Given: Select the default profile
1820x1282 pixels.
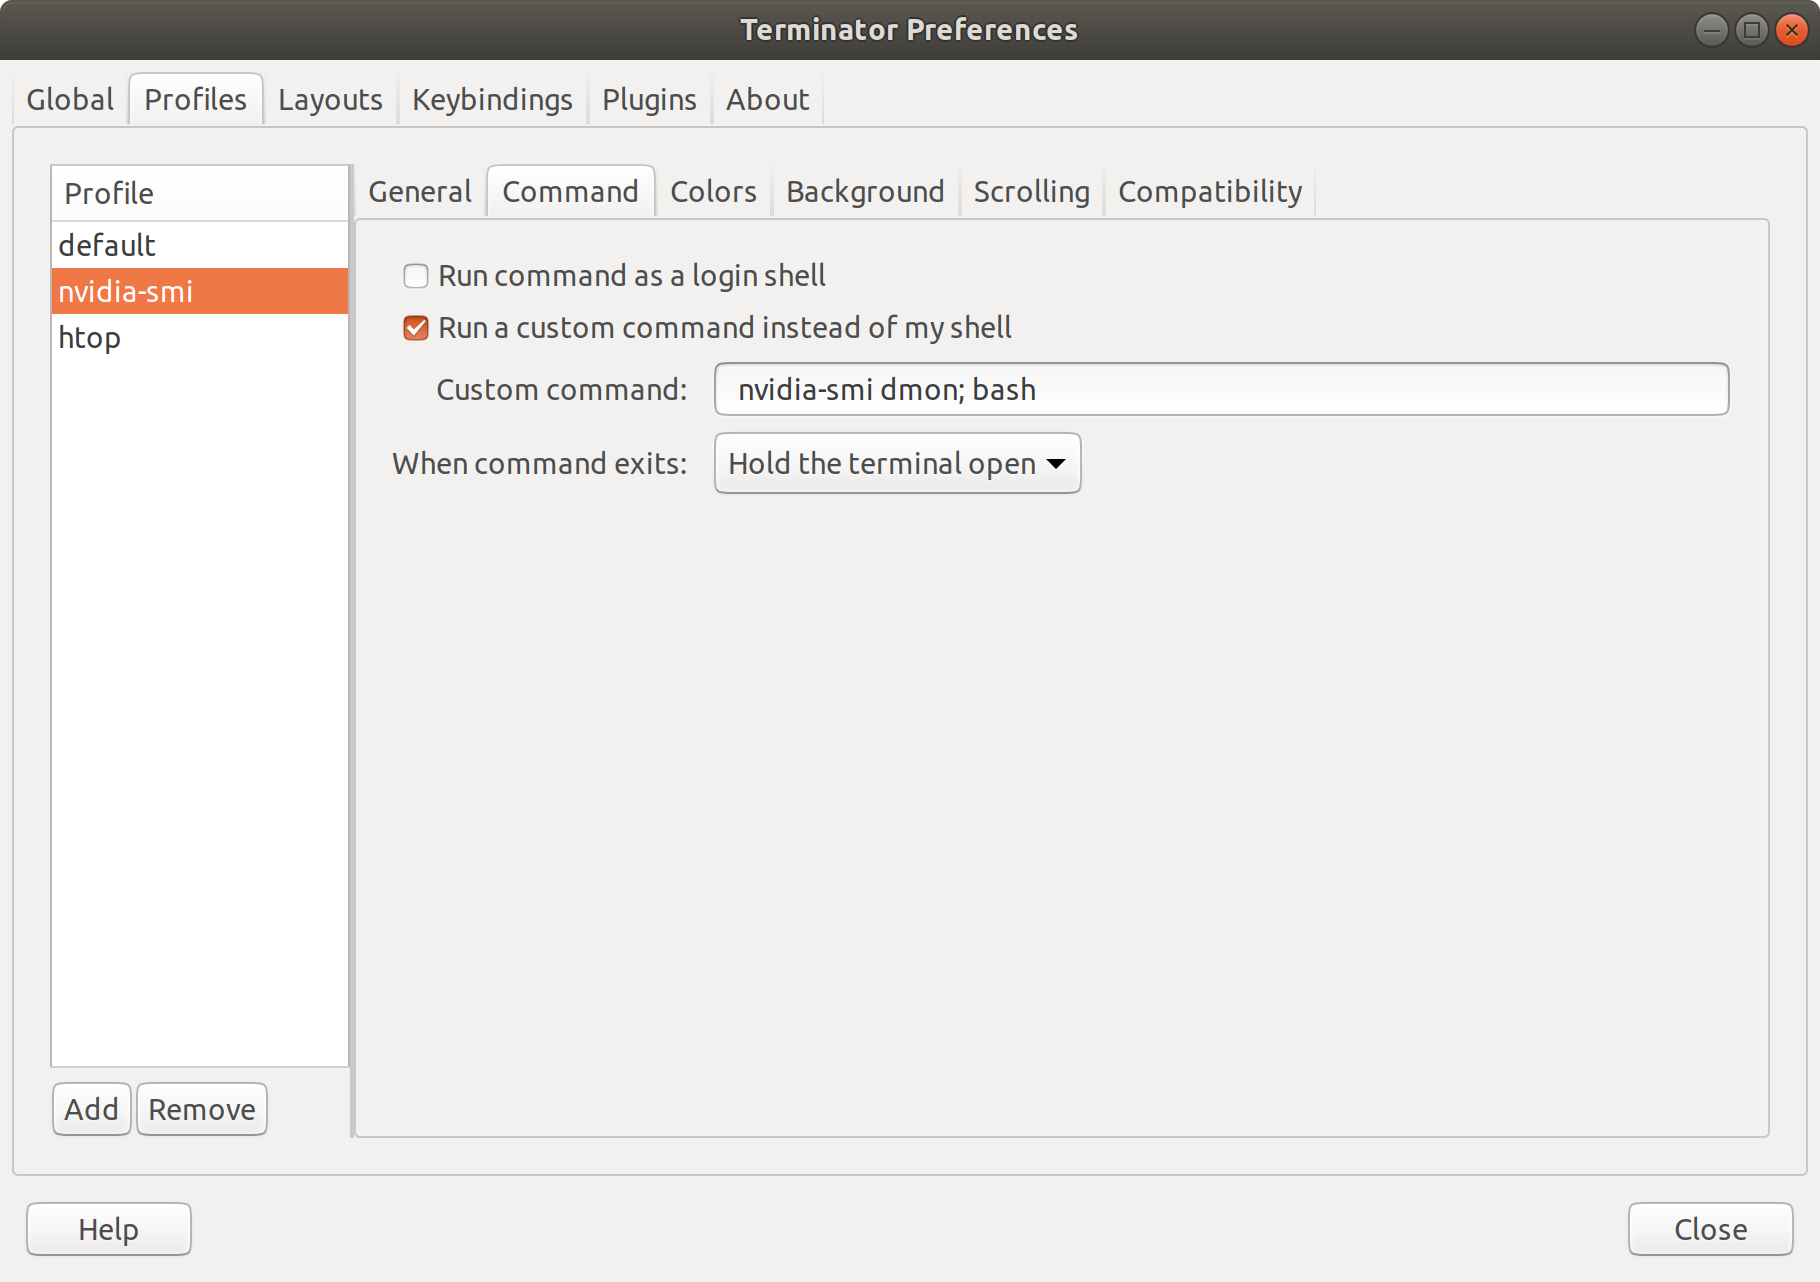Looking at the screenshot, I should pos(200,245).
